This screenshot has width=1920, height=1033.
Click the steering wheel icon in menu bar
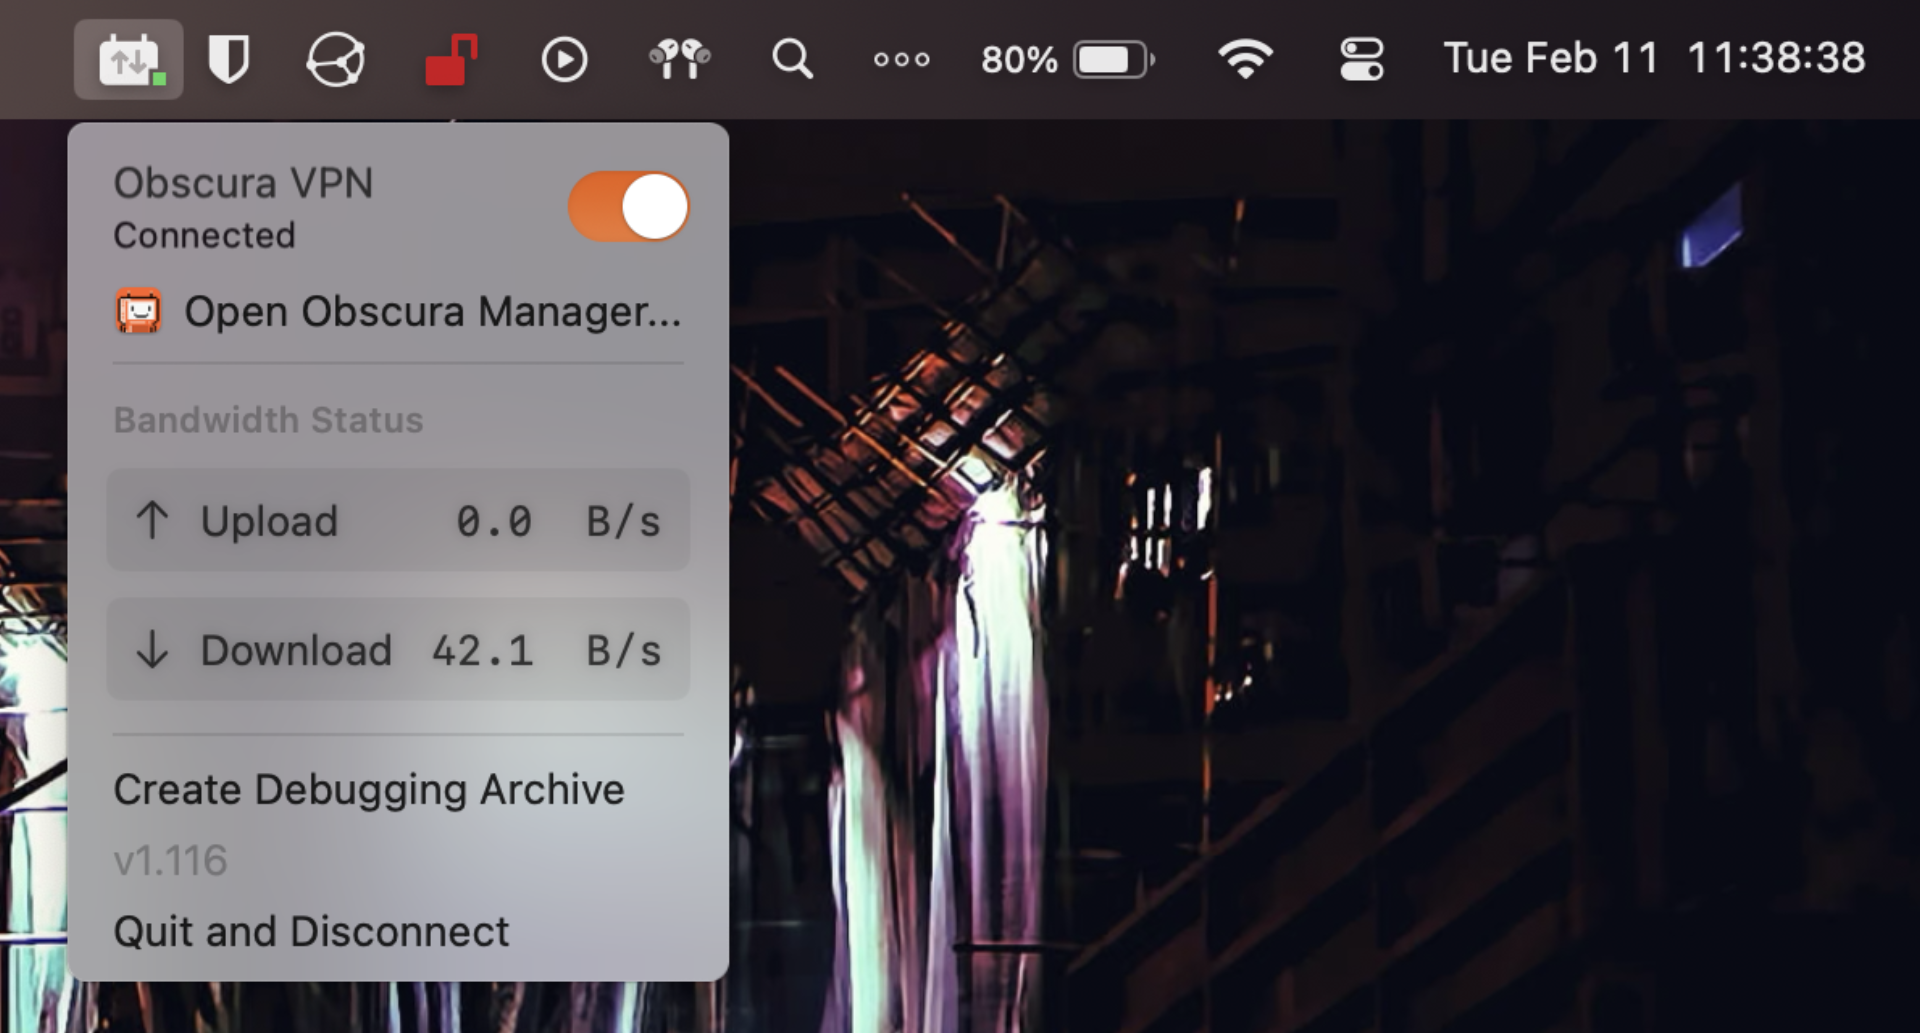335,59
